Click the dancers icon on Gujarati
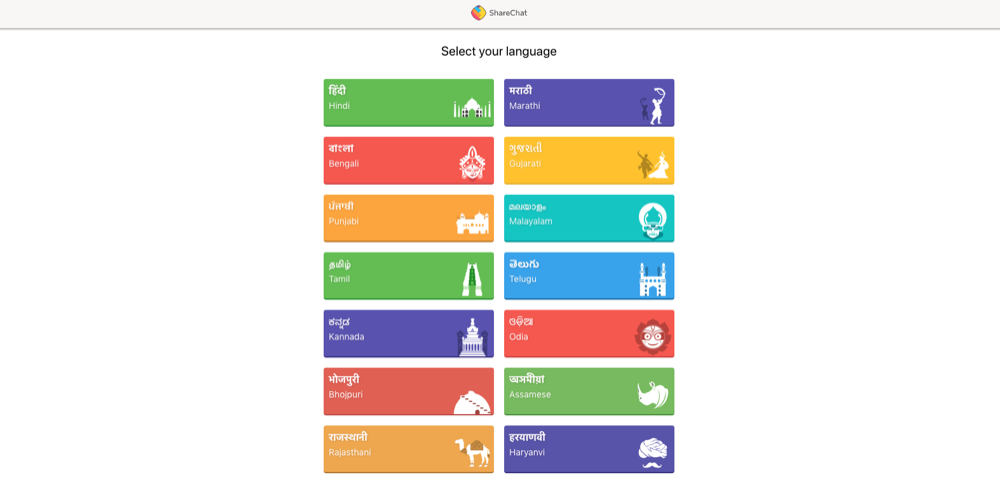Screen dimensions: 1000x481 [x=653, y=164]
